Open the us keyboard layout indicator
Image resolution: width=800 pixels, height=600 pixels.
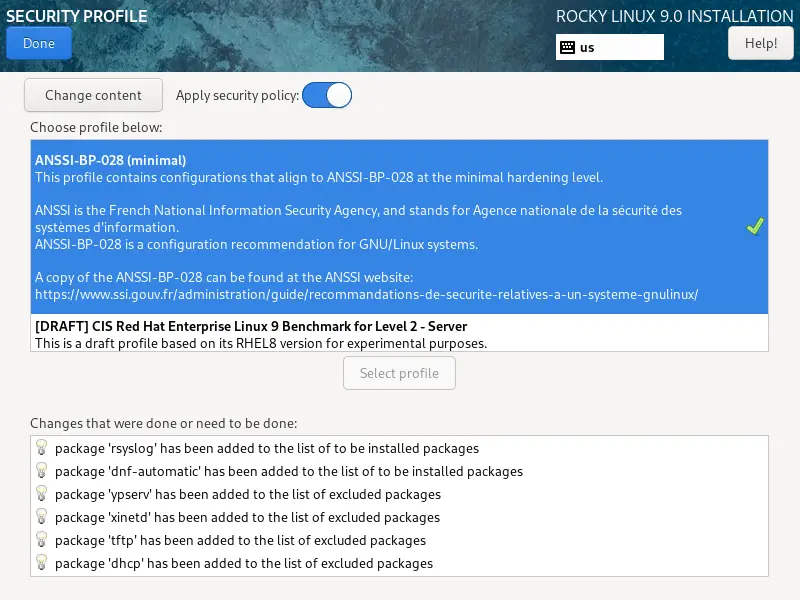(x=610, y=47)
